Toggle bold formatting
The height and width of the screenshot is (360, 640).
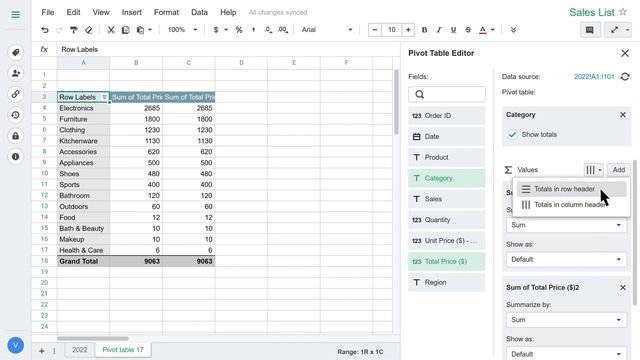coord(424,30)
